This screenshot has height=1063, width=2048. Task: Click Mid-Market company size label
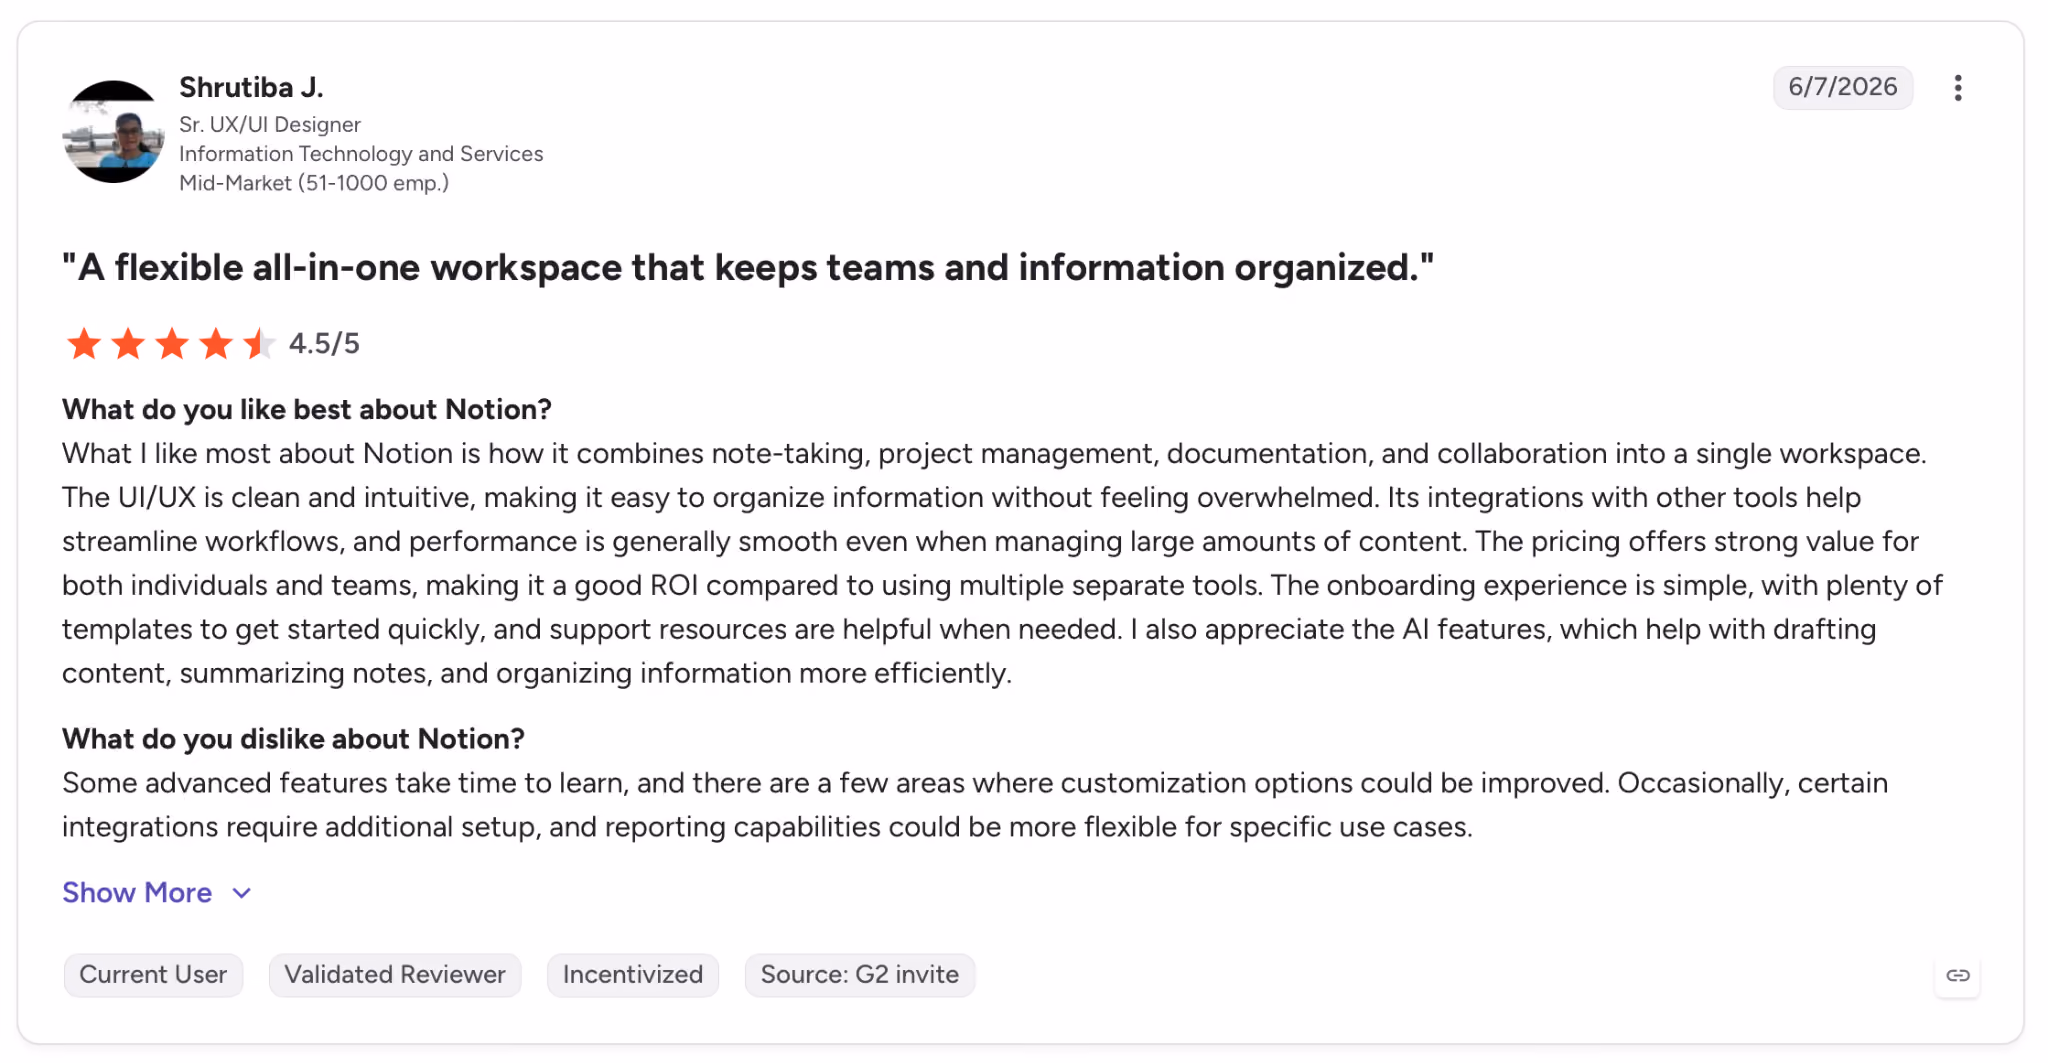pos(314,183)
